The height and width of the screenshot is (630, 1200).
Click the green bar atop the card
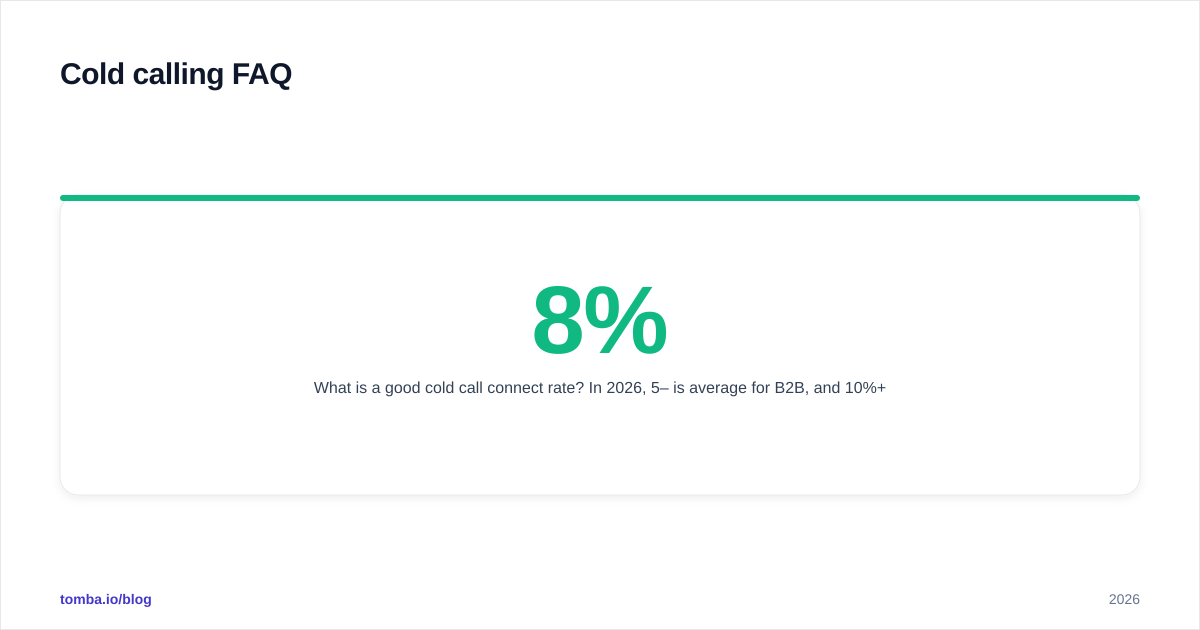[x=600, y=198]
